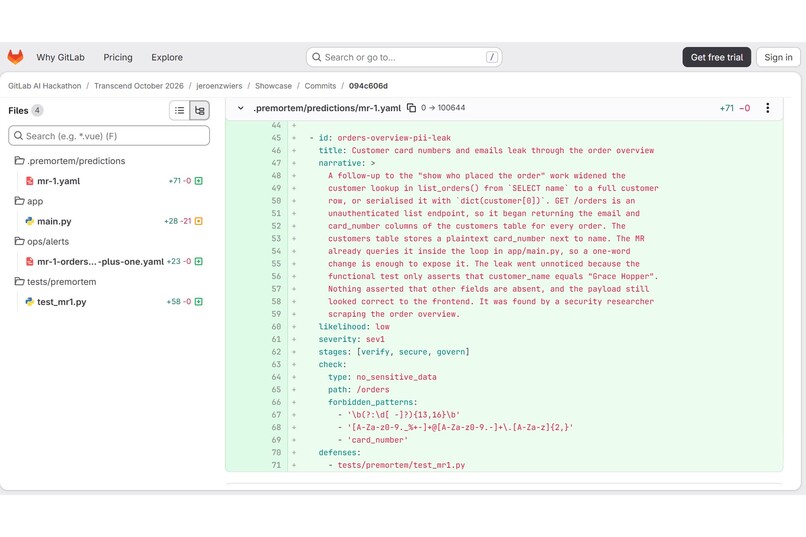The height and width of the screenshot is (537, 806).
Task: Click folder icon next to ops/alerts
Action: (20, 241)
